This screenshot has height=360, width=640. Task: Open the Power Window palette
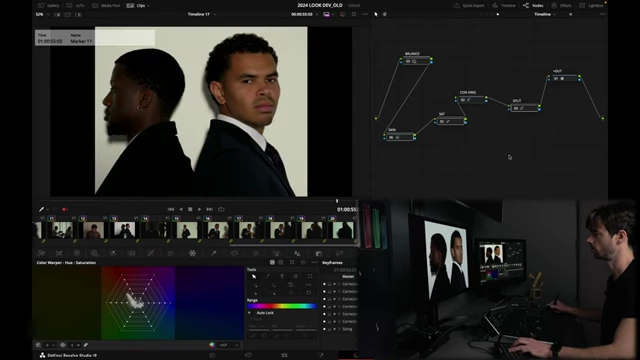[235, 253]
